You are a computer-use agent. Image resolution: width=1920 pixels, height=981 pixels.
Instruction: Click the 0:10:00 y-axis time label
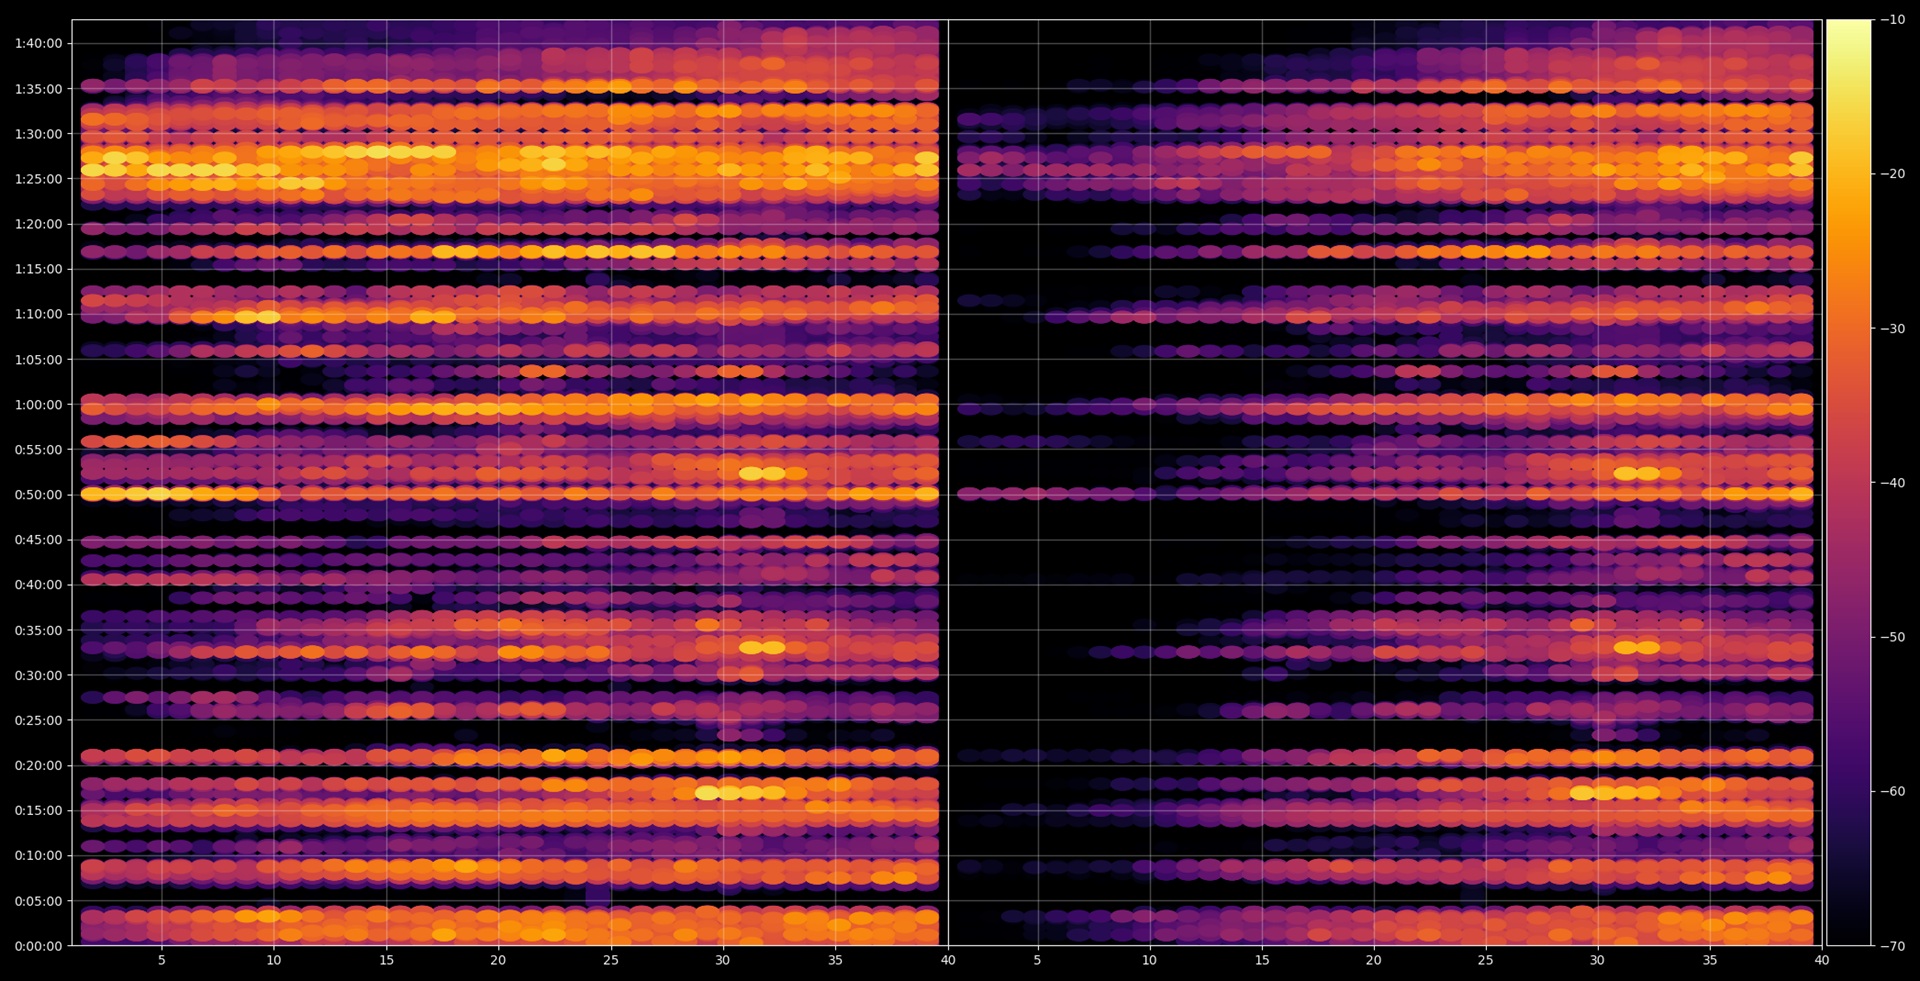(38, 856)
